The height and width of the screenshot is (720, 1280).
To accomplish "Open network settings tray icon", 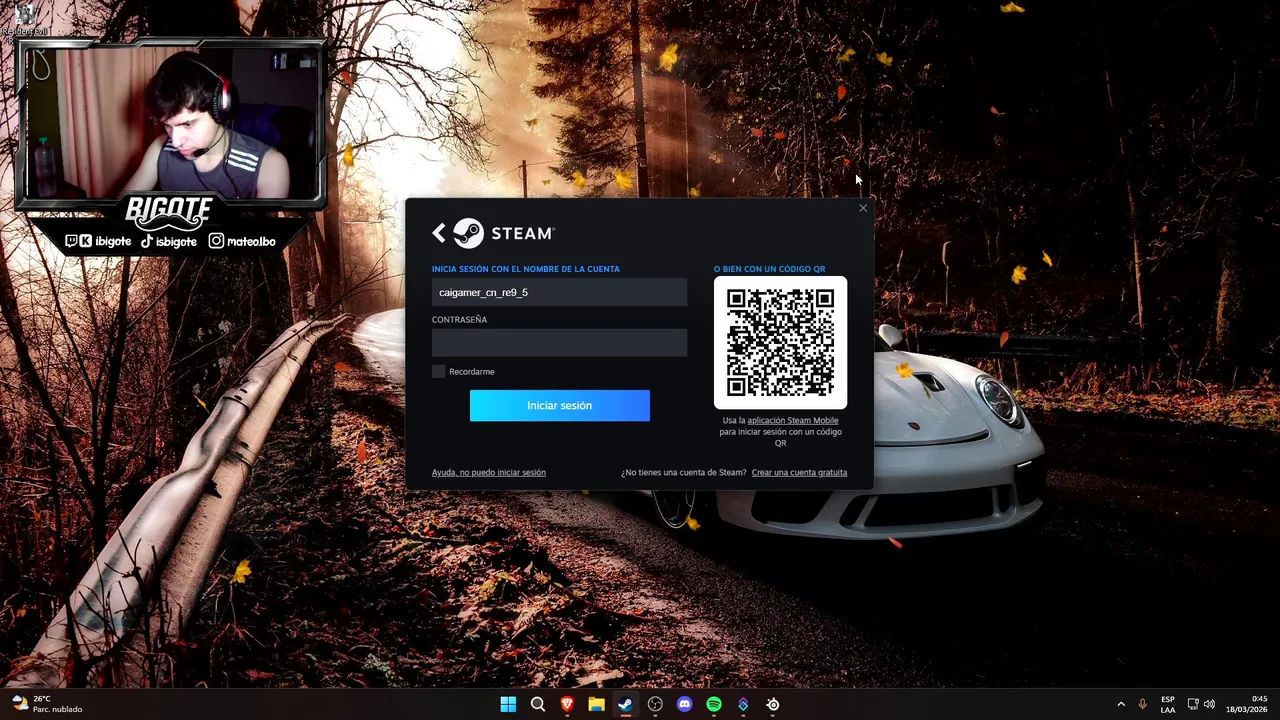I will click(x=1193, y=704).
